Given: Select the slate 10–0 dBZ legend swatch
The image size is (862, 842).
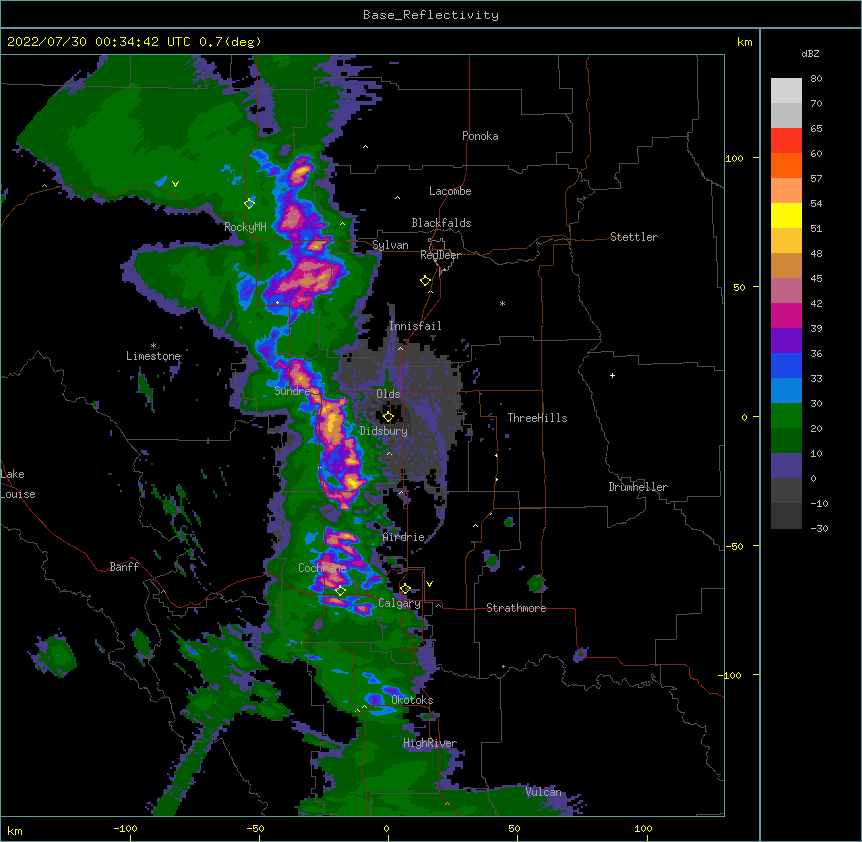Looking at the screenshot, I should coord(786,466).
